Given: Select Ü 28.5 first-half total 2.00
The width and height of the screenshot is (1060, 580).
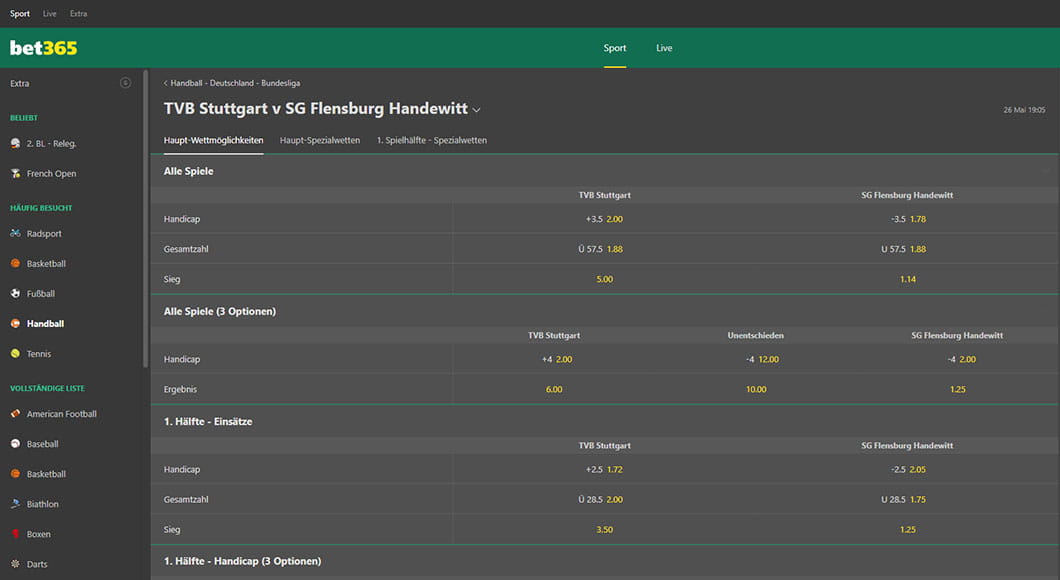Looking at the screenshot, I should click(600, 500).
